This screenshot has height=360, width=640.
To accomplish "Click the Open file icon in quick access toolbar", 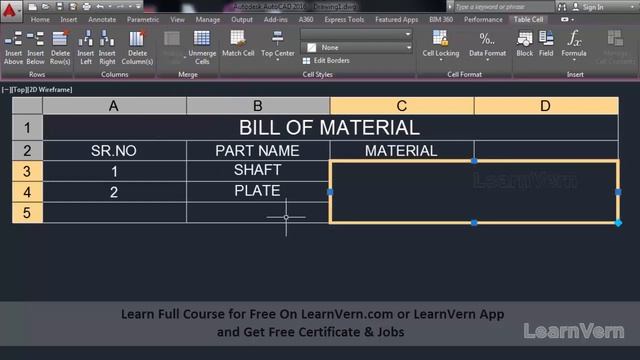I will click(x=46, y=7).
